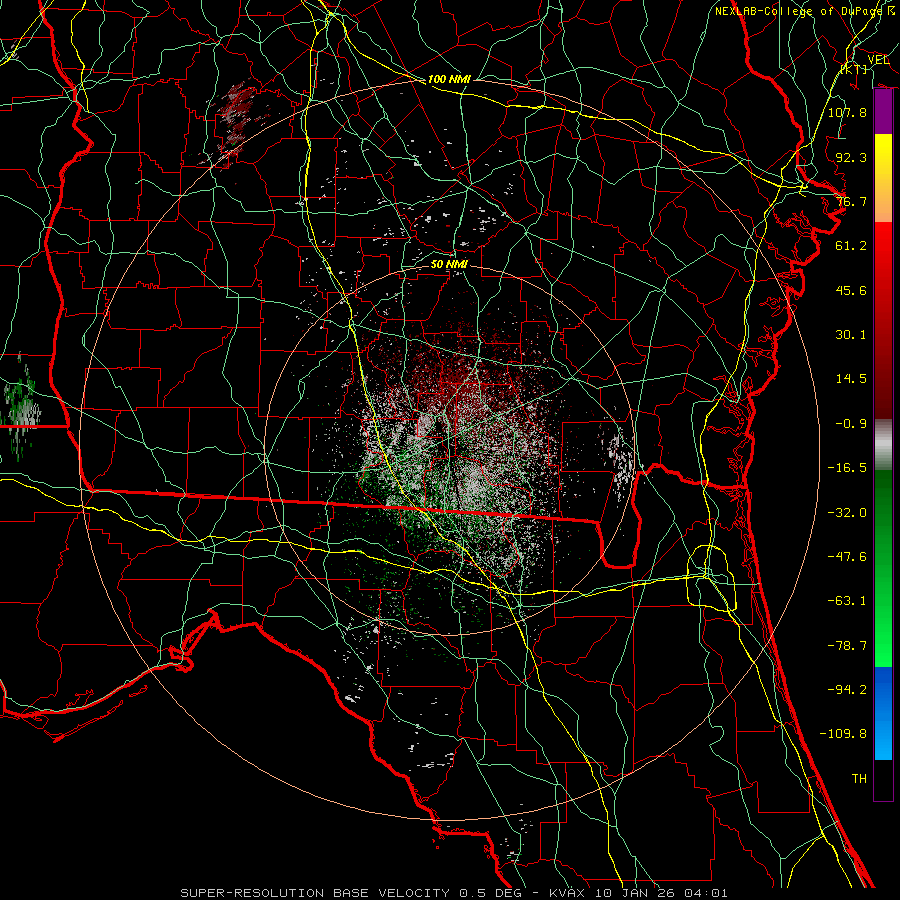
Task: Pick the yellow-orange segment of the color bar
Action: [883, 178]
